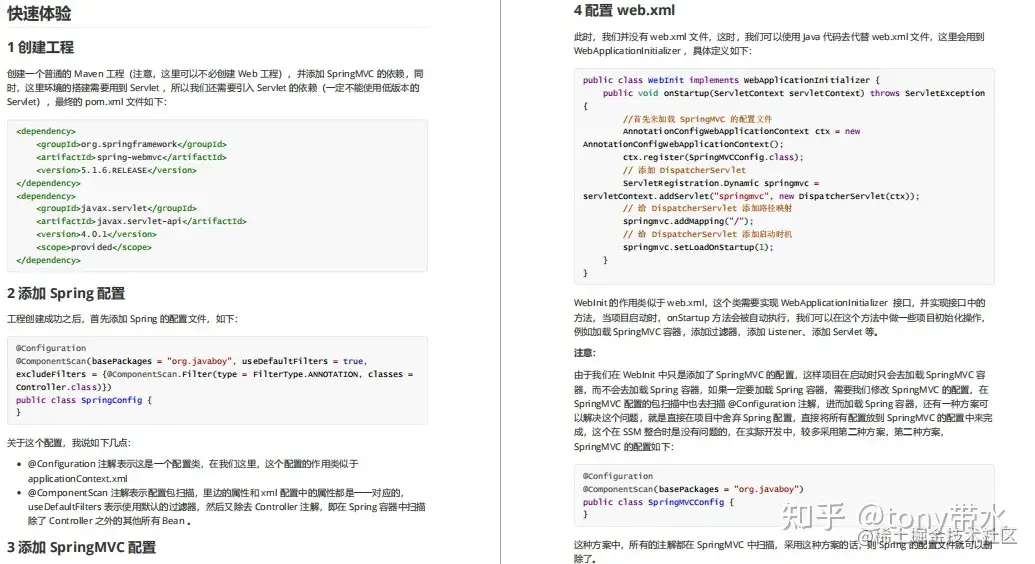Viewport: 1035px width, 564px height.
Task: Click the code line "<version>5.1.6.RELEASE</version>"
Action: click(x=117, y=170)
